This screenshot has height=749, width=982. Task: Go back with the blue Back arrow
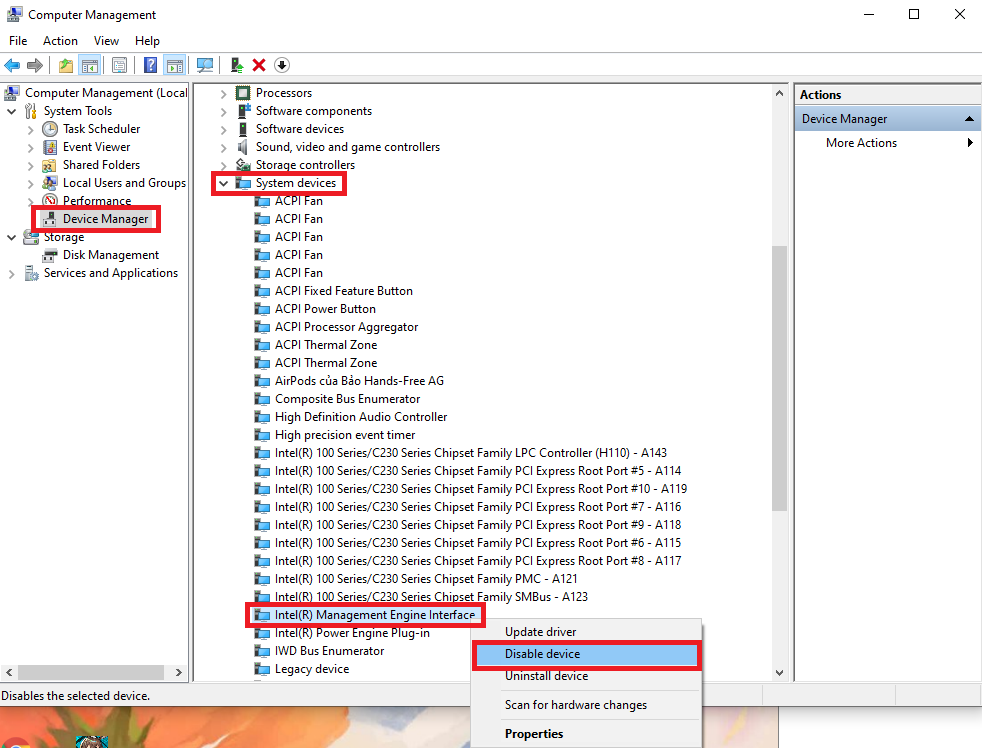click(12, 65)
